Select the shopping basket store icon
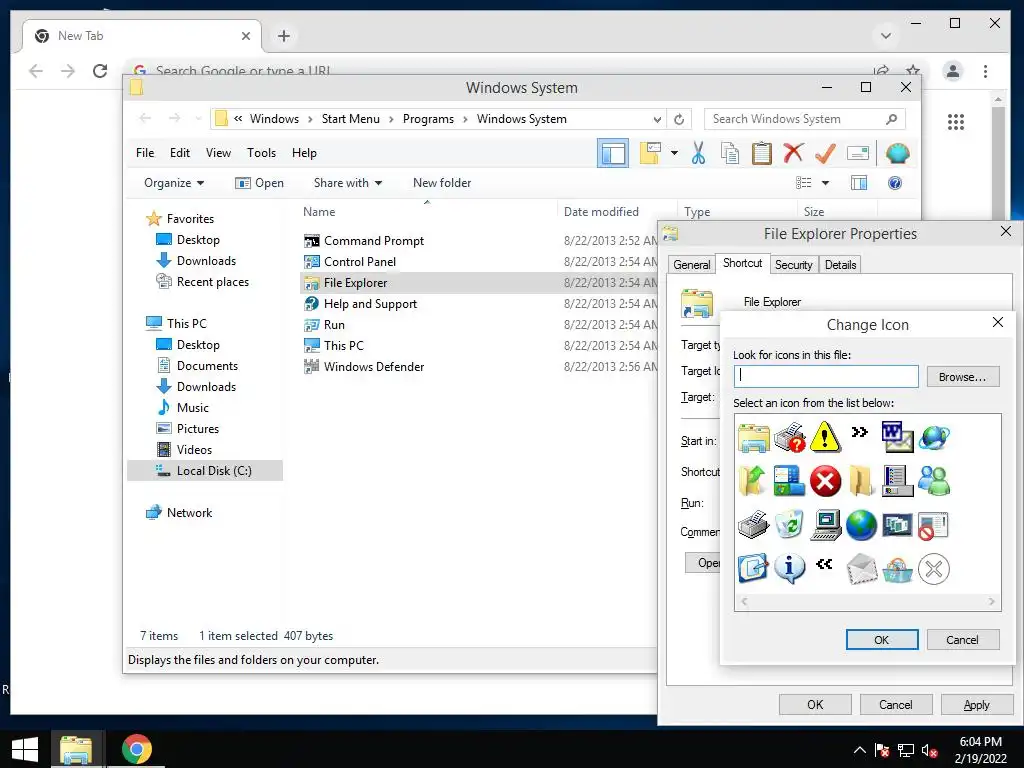 pyautogui.click(x=897, y=569)
